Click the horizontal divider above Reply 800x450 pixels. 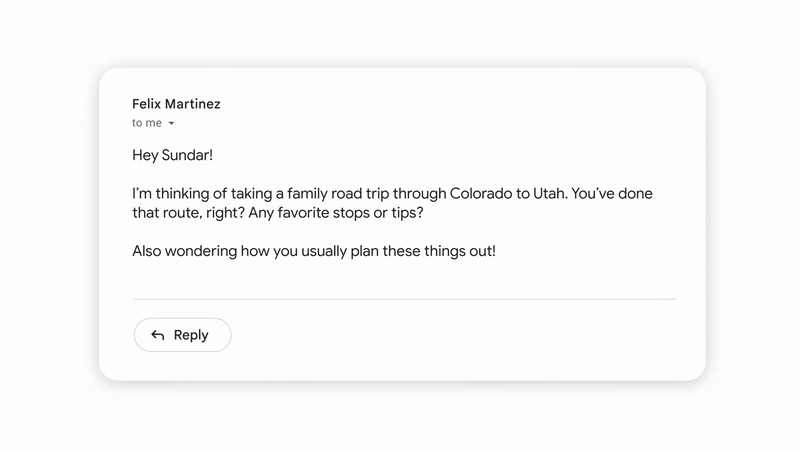404,299
